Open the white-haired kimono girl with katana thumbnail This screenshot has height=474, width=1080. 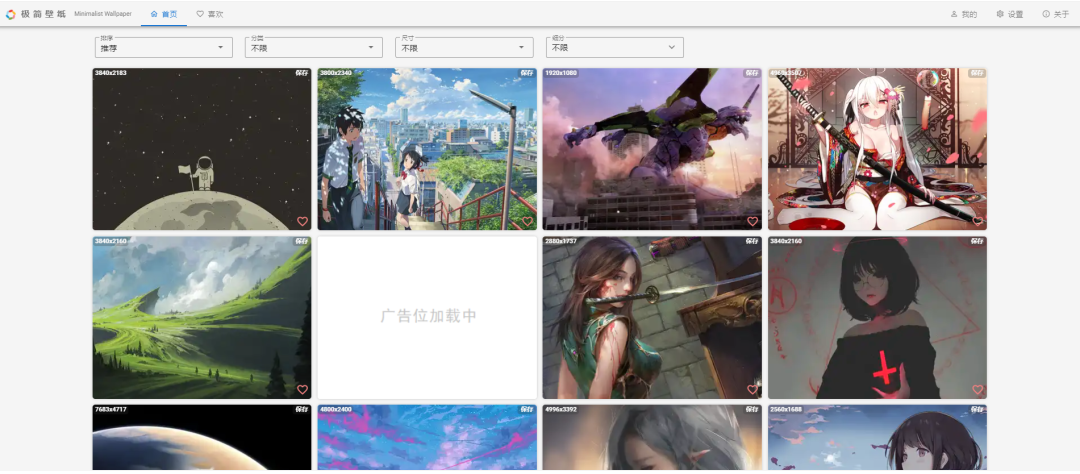click(878, 149)
